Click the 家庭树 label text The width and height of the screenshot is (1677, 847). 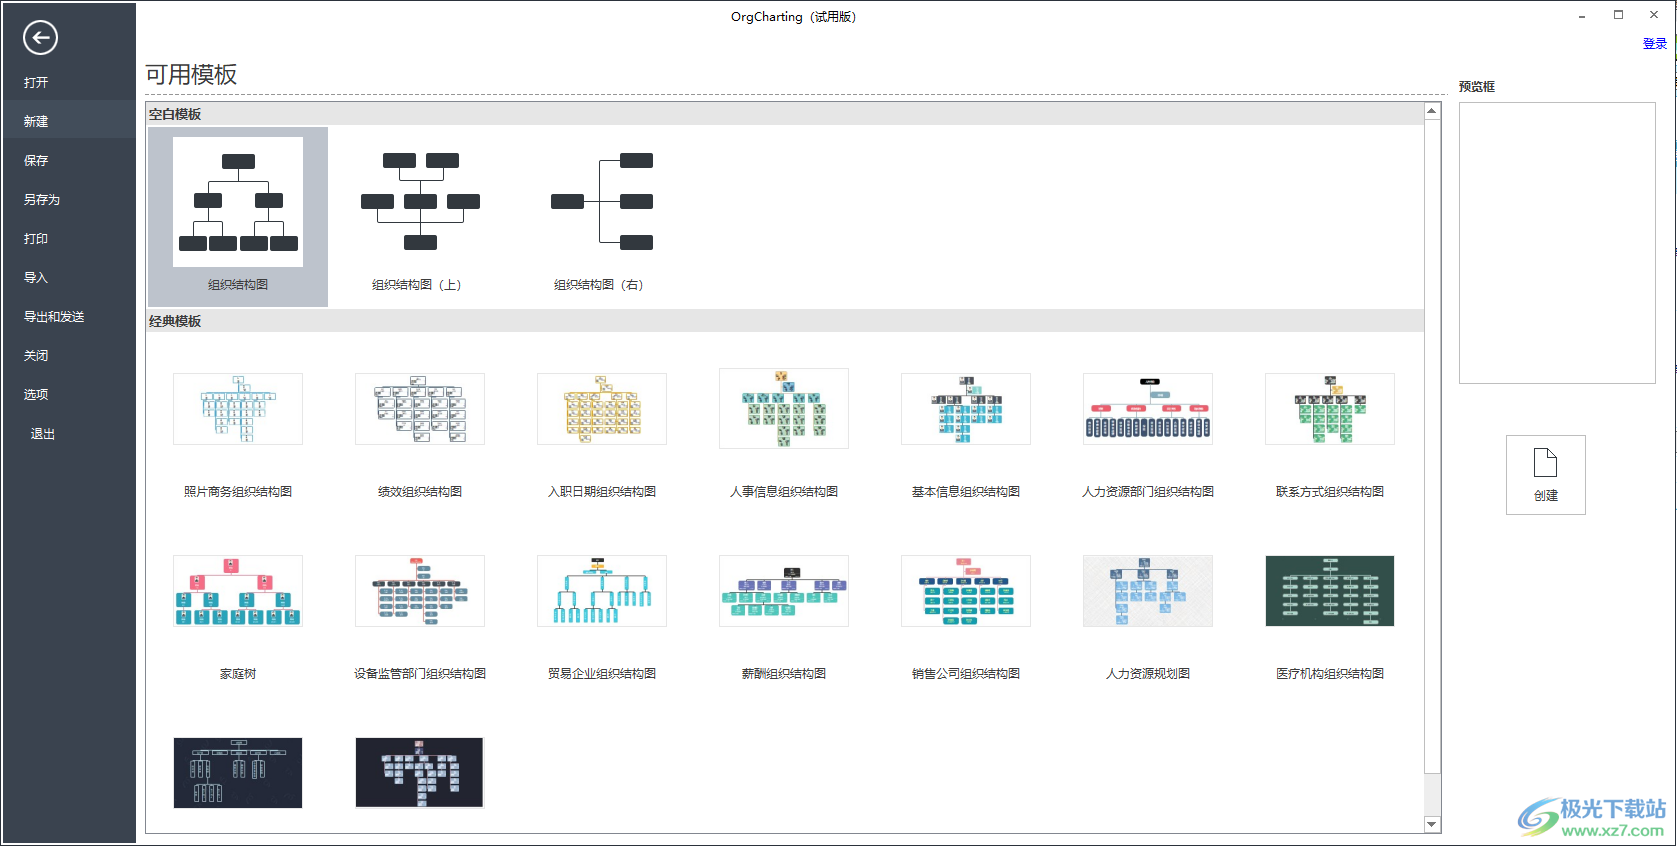pos(238,674)
